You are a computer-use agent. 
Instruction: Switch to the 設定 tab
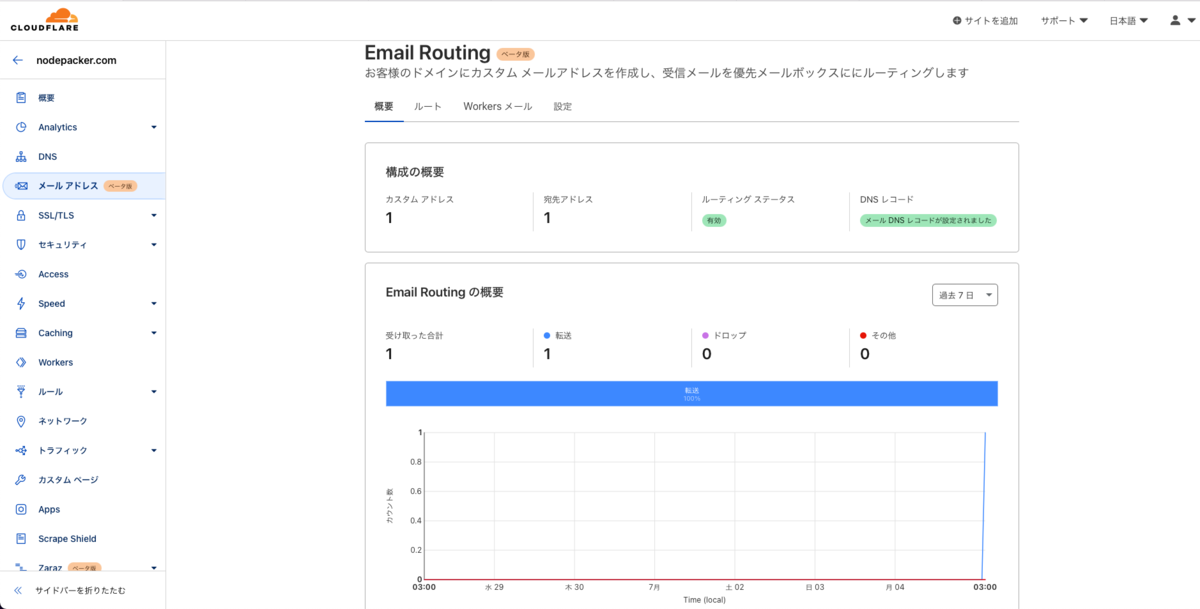click(x=563, y=106)
